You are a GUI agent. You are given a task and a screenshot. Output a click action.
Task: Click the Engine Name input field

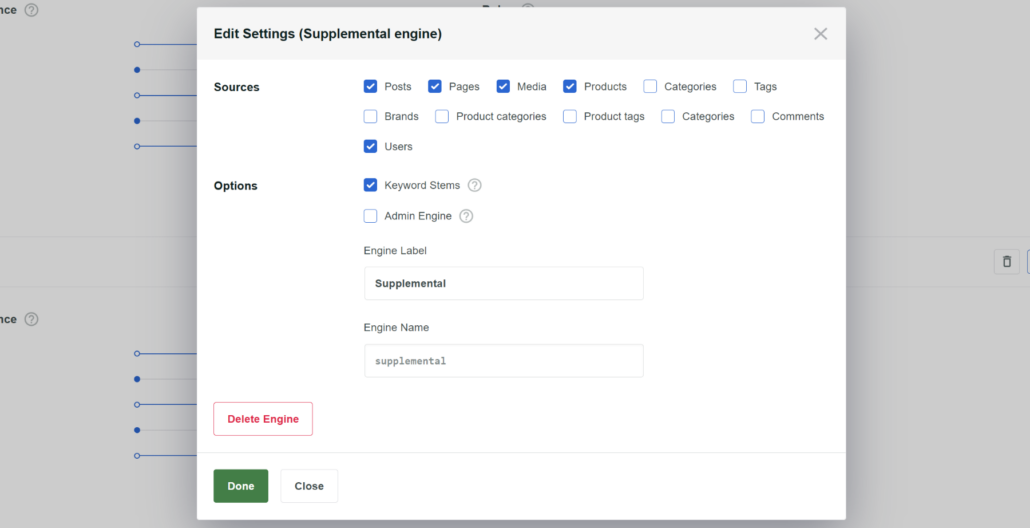[x=504, y=361]
